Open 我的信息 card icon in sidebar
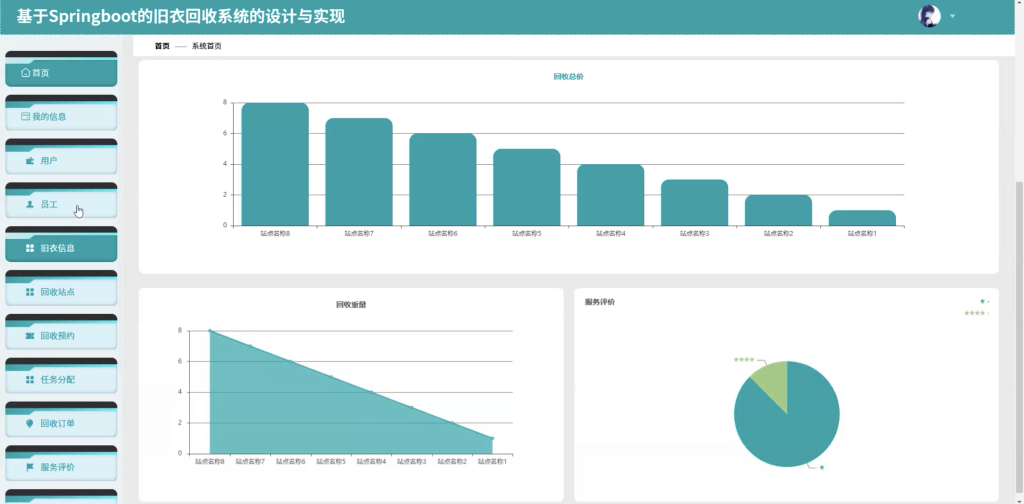1024x504 pixels. click(x=25, y=116)
